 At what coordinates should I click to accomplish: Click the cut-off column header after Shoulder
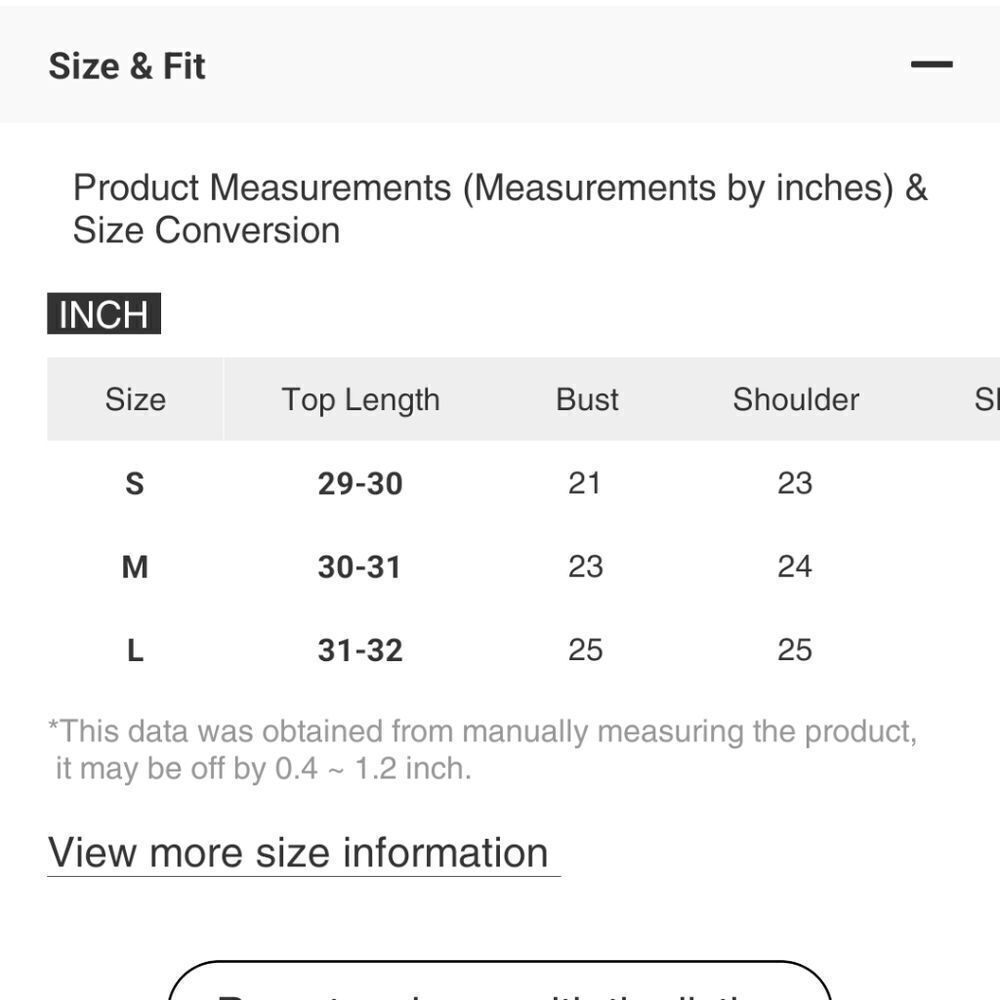pos(987,399)
